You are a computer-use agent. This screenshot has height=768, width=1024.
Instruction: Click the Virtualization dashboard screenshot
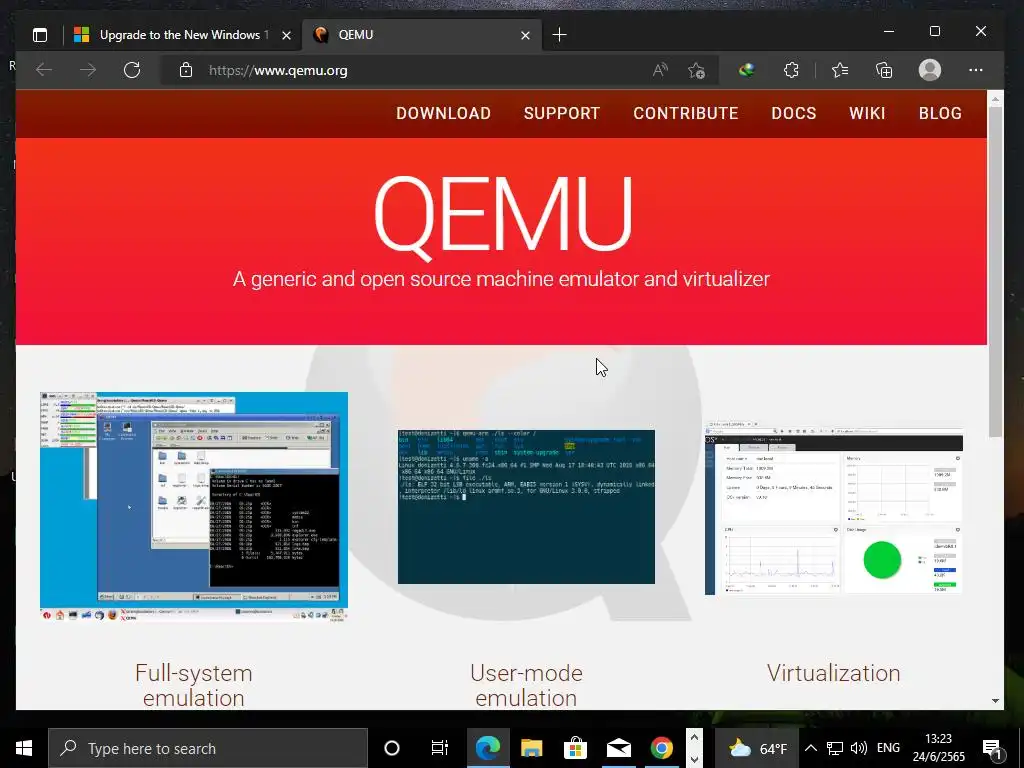(x=834, y=508)
